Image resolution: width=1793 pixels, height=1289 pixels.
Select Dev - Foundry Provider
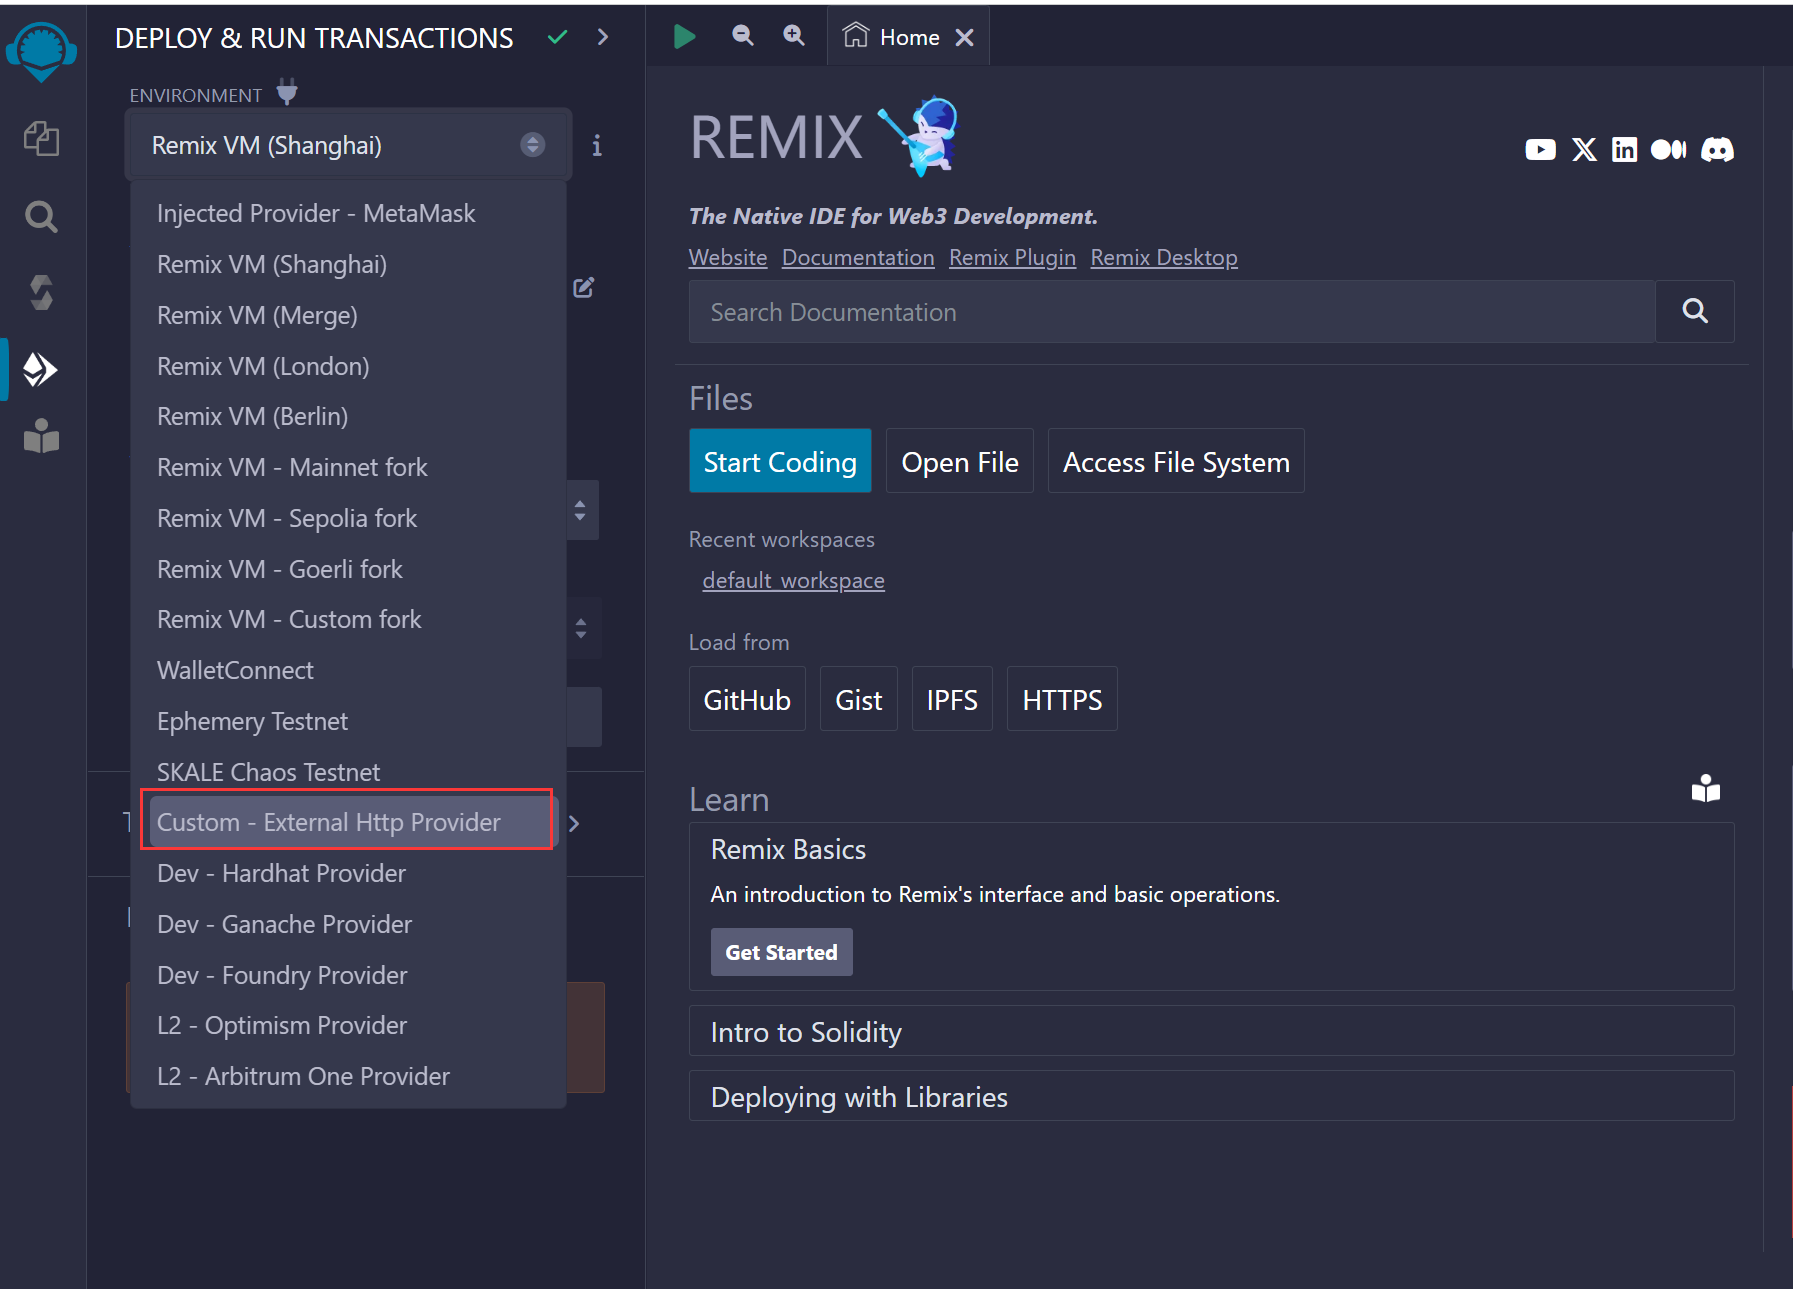coord(348,976)
